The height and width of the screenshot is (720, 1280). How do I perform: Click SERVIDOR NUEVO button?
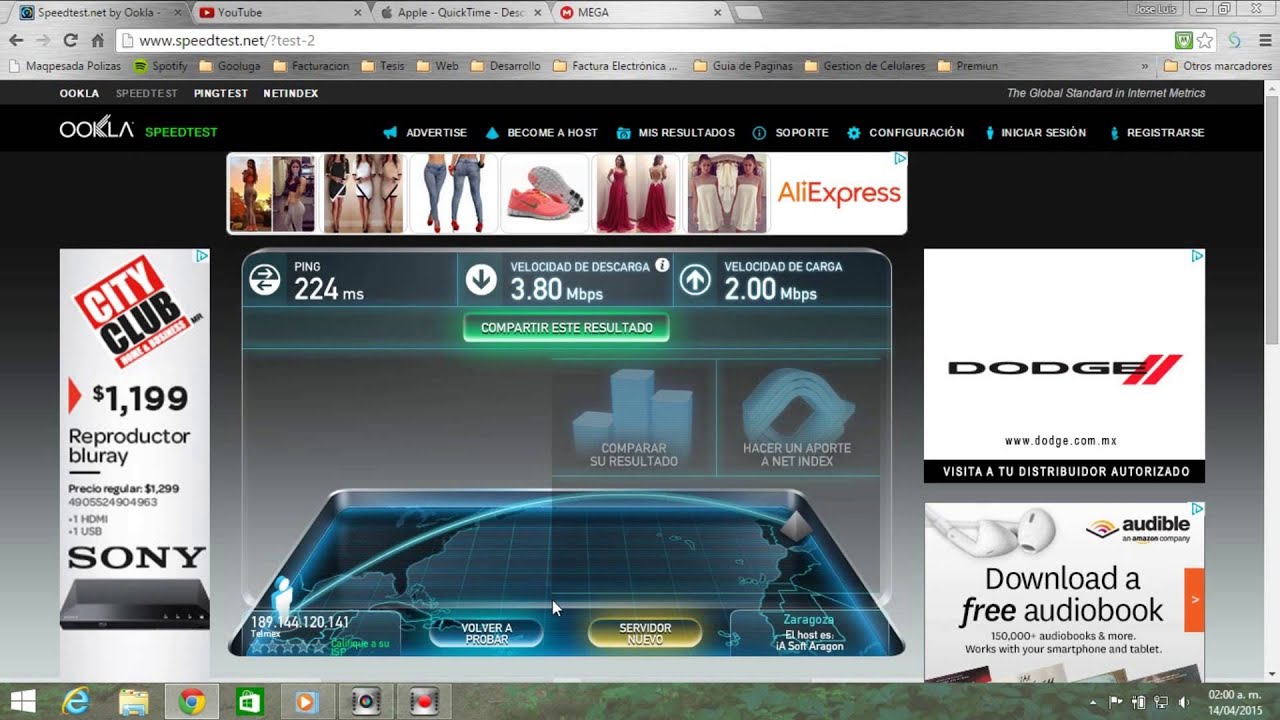click(645, 633)
